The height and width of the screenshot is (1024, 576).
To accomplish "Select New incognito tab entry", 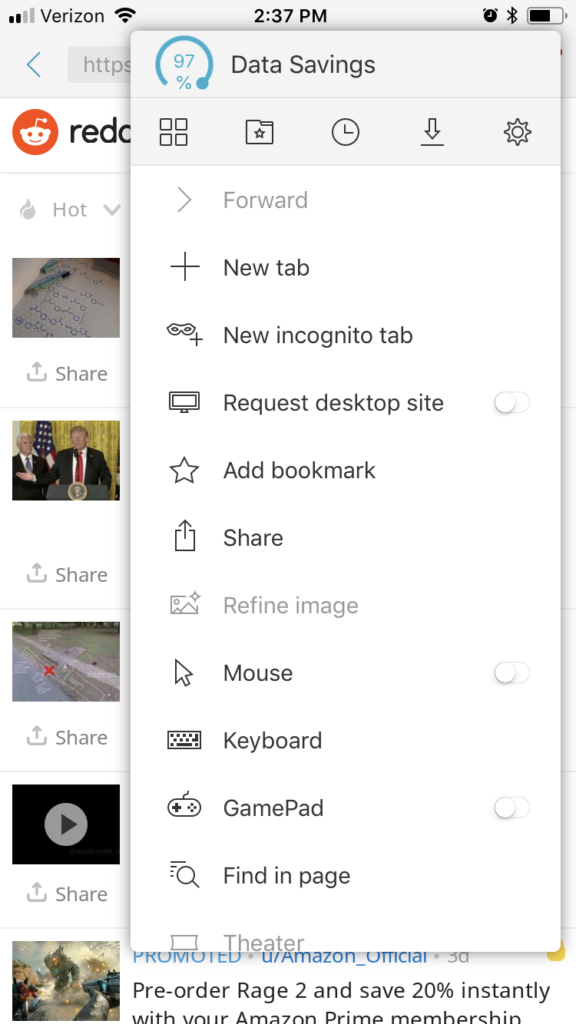I will click(x=345, y=335).
